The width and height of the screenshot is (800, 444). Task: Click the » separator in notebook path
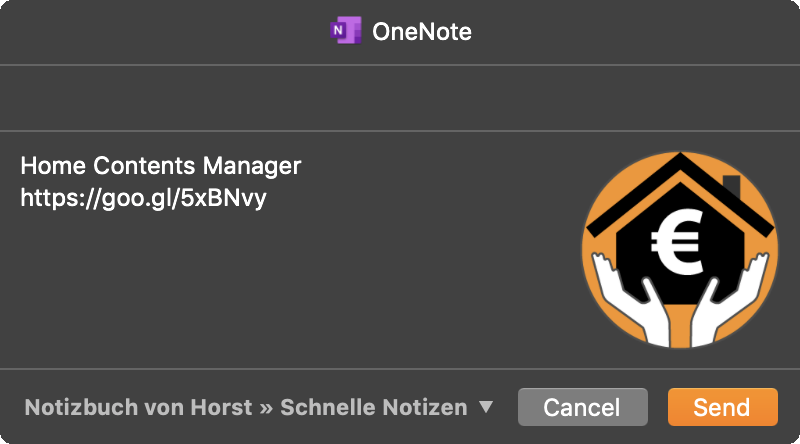(x=266, y=408)
